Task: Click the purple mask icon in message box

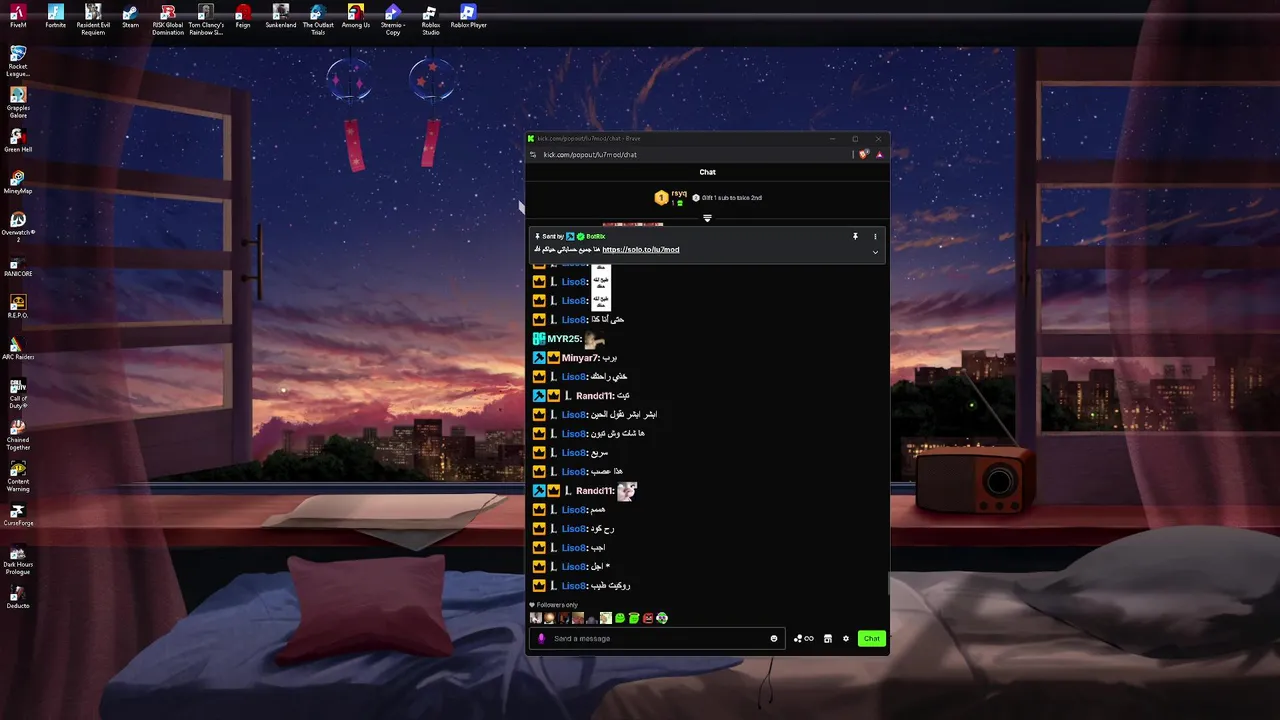Action: [541, 638]
